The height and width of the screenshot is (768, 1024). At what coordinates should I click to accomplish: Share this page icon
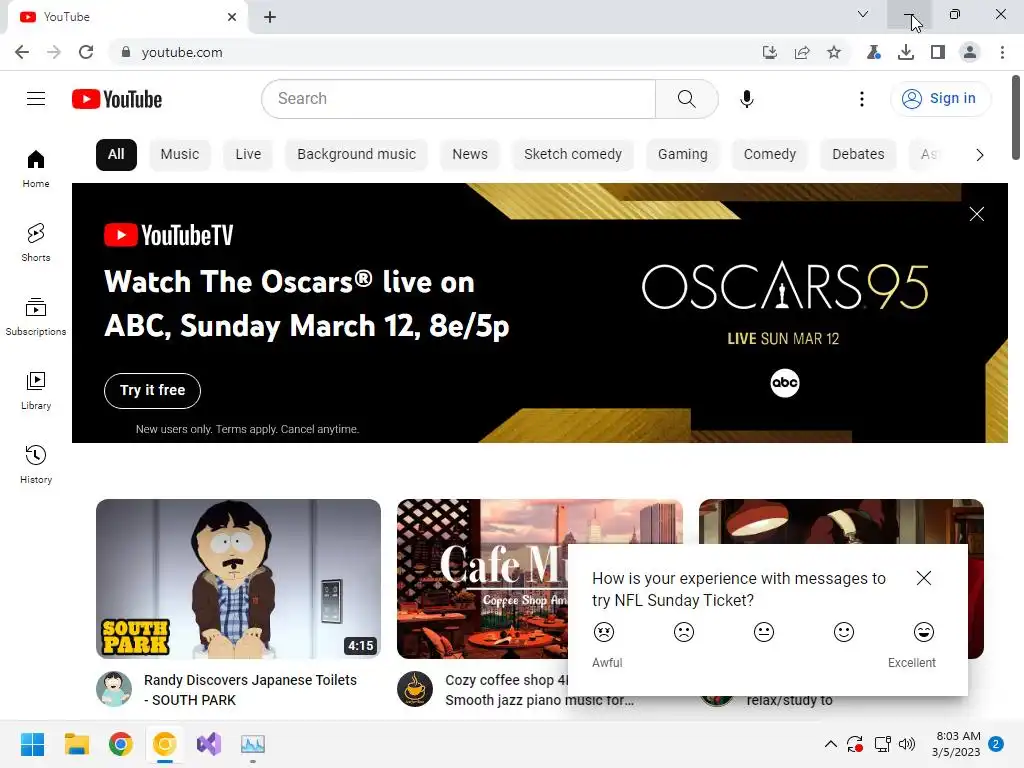[802, 52]
